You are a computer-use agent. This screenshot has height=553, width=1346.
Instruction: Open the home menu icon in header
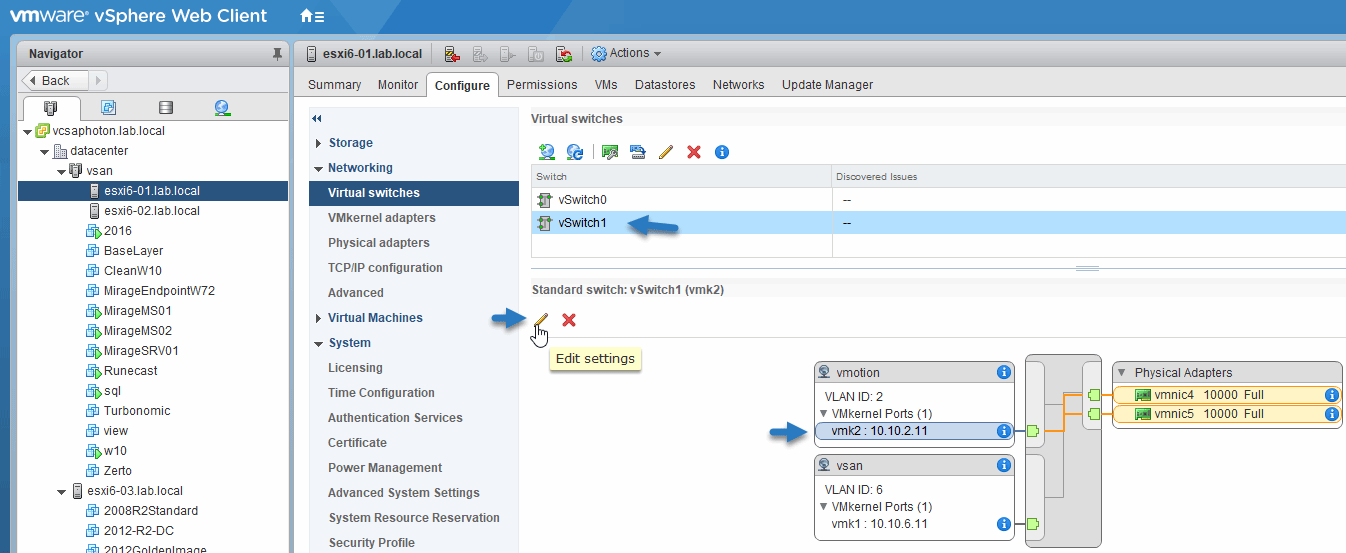tap(311, 16)
